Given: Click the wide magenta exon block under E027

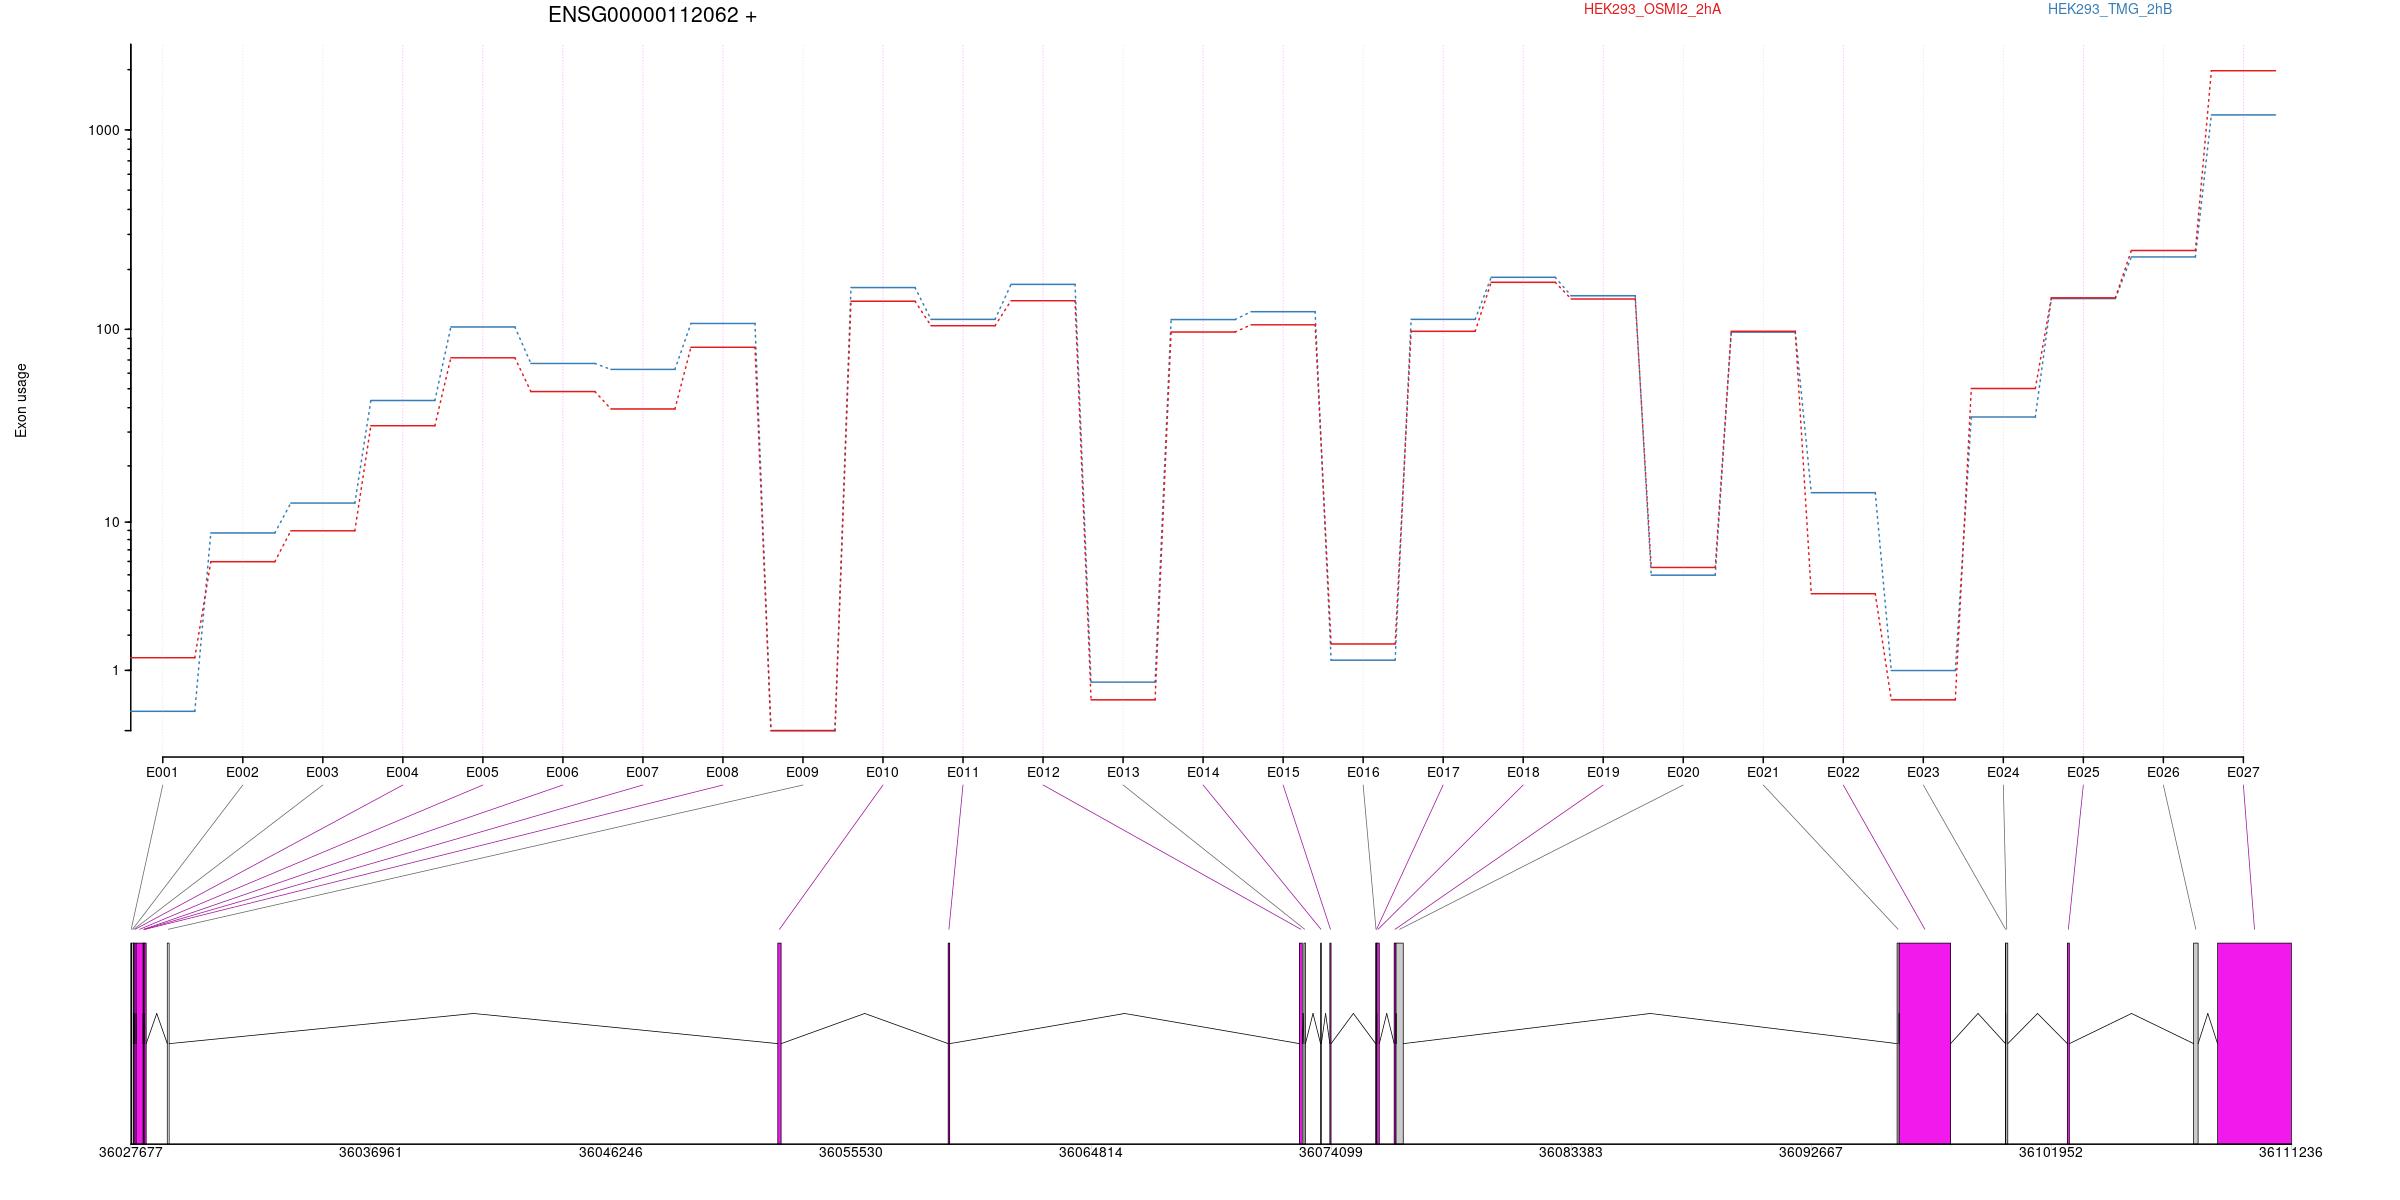Looking at the screenshot, I should [2254, 1043].
